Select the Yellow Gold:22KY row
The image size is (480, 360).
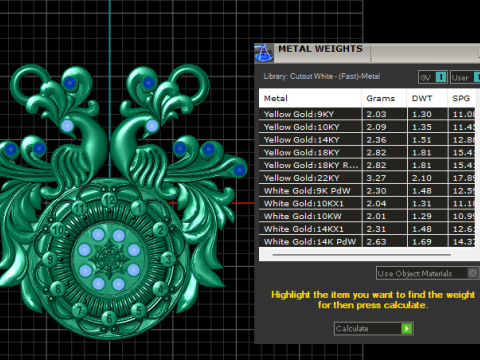tap(367, 178)
